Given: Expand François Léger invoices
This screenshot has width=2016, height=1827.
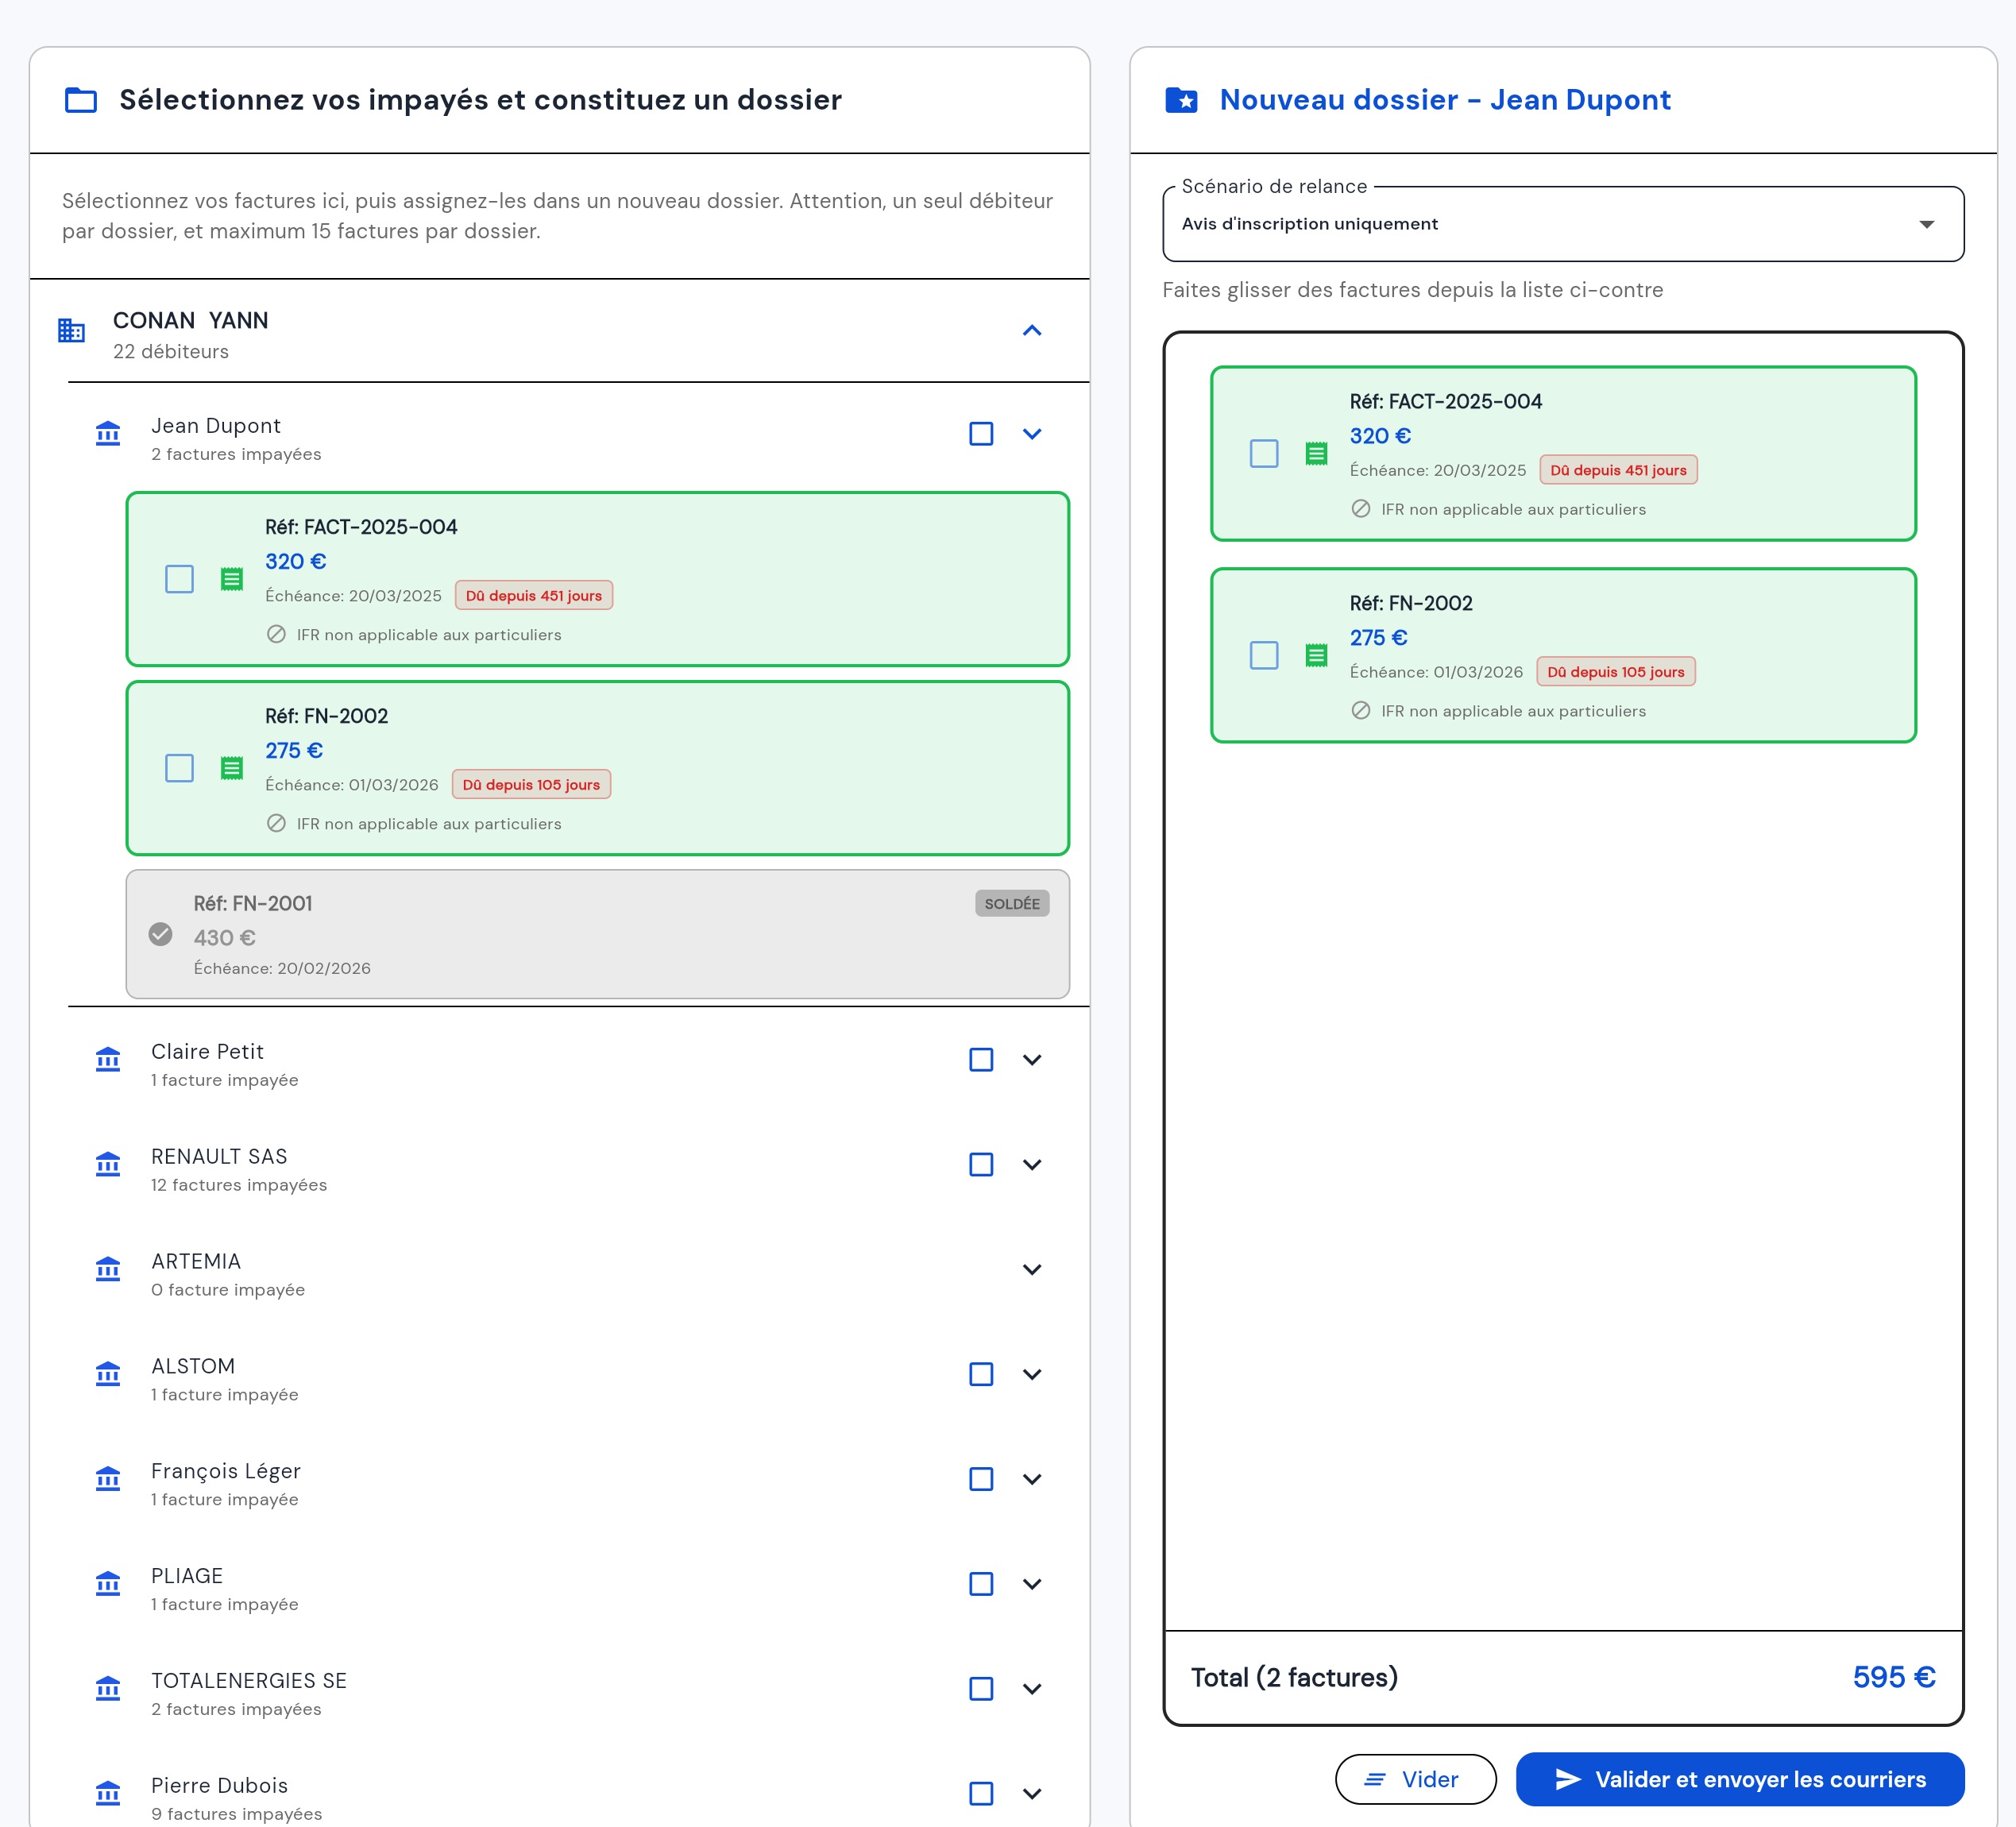Looking at the screenshot, I should (x=1032, y=1479).
